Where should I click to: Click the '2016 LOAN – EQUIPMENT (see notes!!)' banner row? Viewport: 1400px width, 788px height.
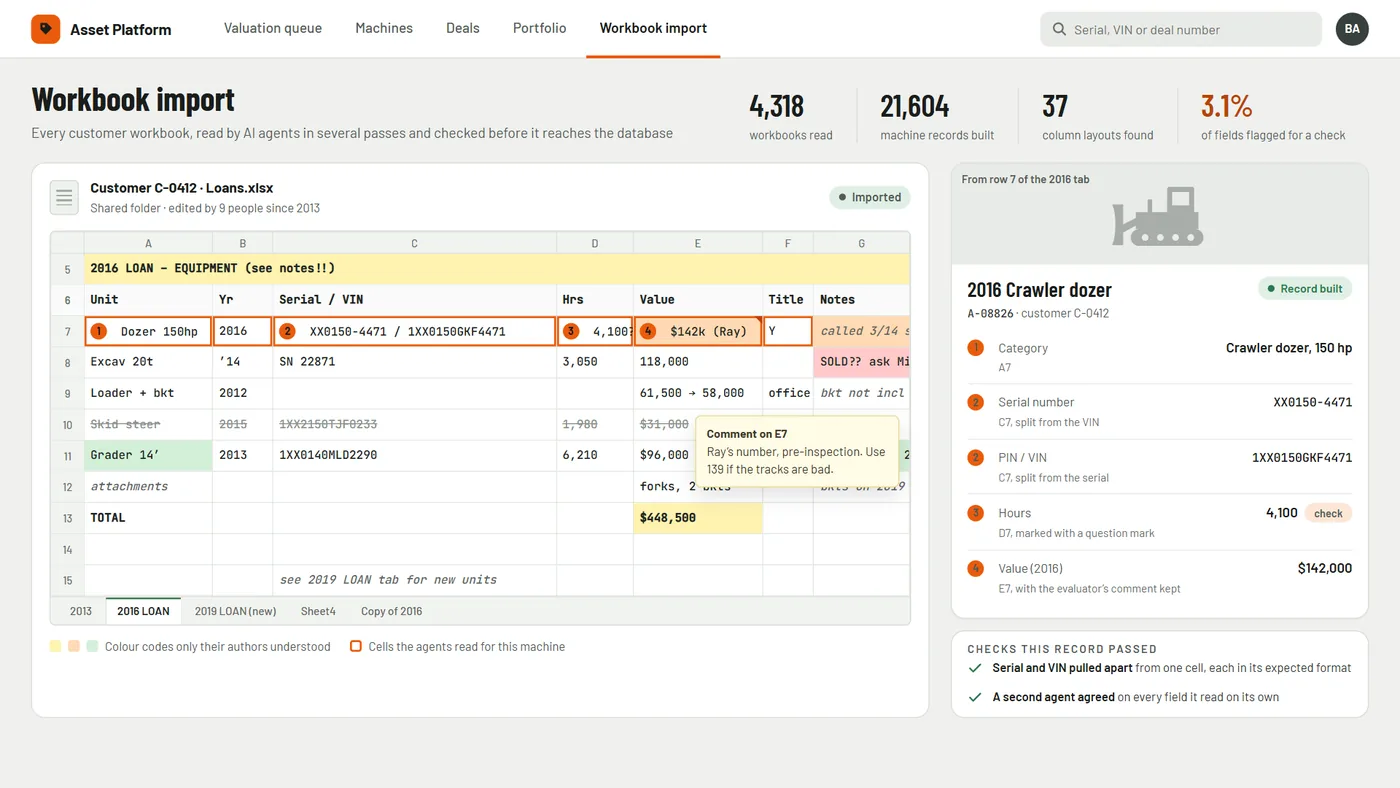pos(497,268)
